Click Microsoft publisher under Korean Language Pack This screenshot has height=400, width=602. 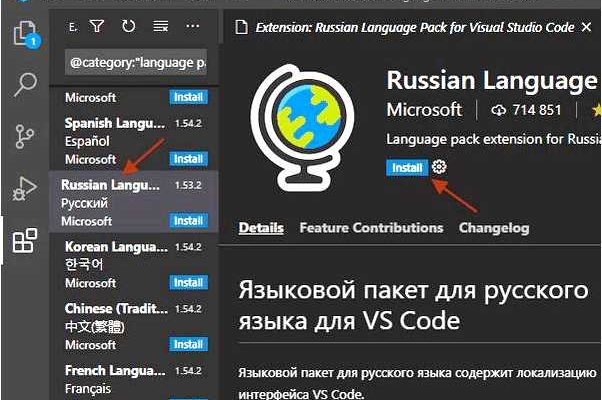point(90,283)
